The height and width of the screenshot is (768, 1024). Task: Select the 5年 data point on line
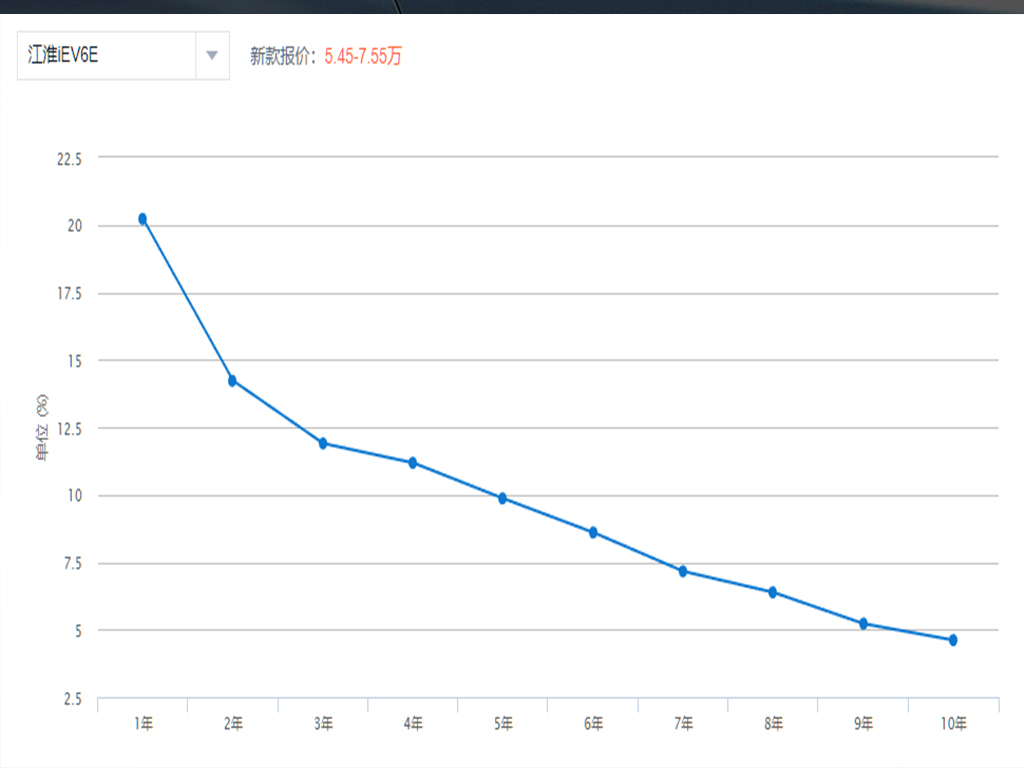[x=502, y=498]
